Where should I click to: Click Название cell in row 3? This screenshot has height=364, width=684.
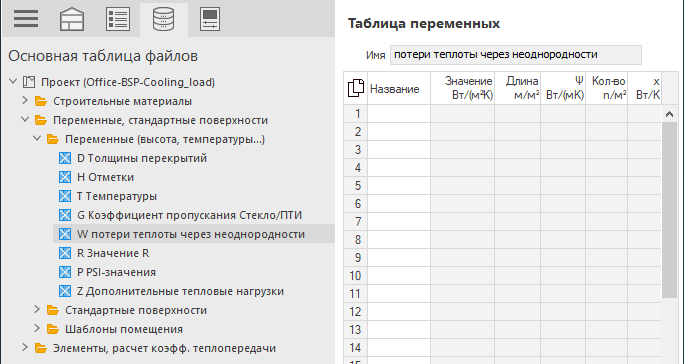point(399,150)
